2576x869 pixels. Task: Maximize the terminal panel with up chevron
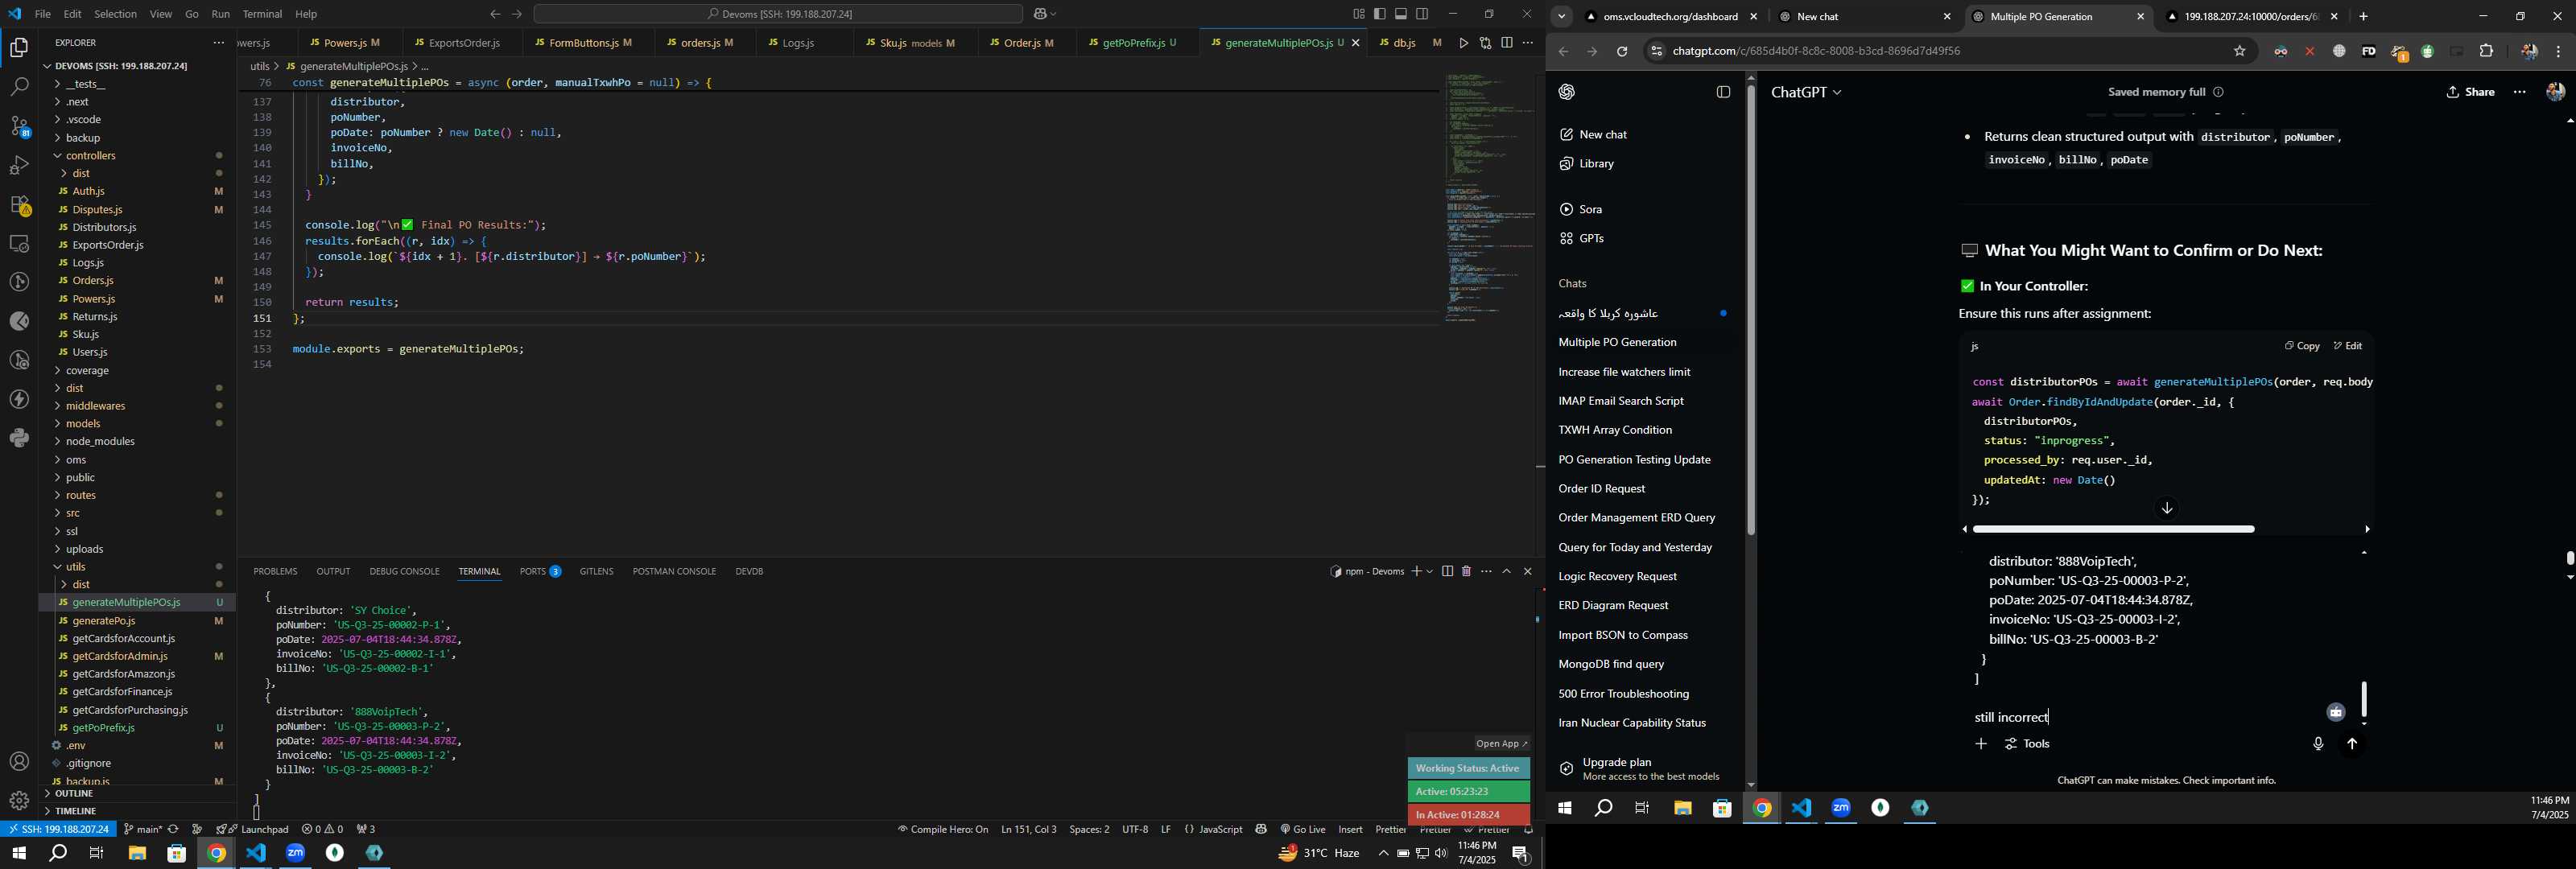tap(1507, 571)
